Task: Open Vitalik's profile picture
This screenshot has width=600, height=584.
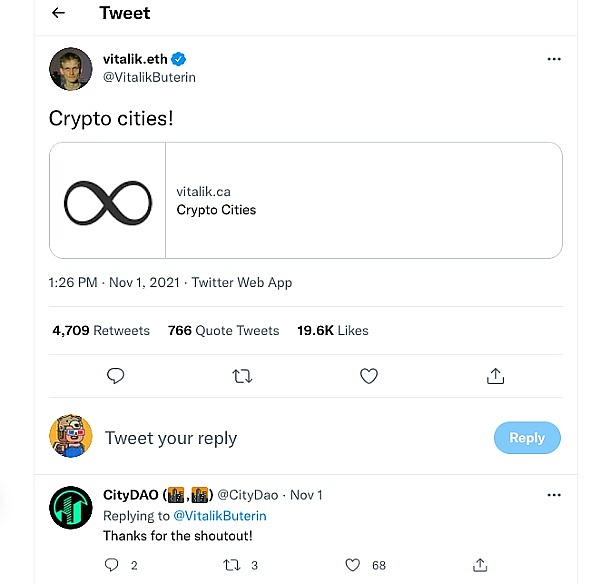Action: [71, 68]
